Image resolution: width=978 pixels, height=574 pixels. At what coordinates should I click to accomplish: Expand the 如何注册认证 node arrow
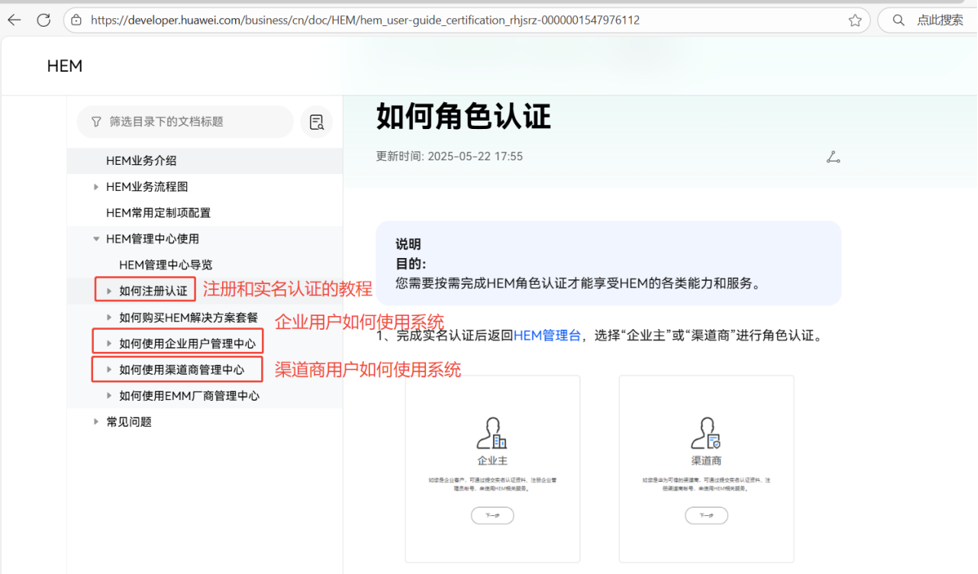coord(109,291)
